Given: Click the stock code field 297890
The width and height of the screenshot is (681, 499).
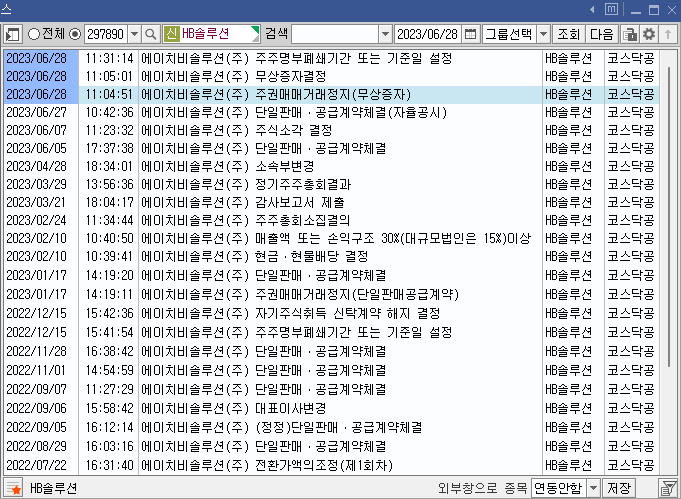Looking at the screenshot, I should pos(106,34).
